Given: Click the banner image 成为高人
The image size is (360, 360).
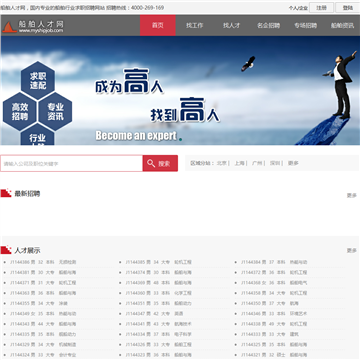Looking at the screenshot, I should coord(180,90).
